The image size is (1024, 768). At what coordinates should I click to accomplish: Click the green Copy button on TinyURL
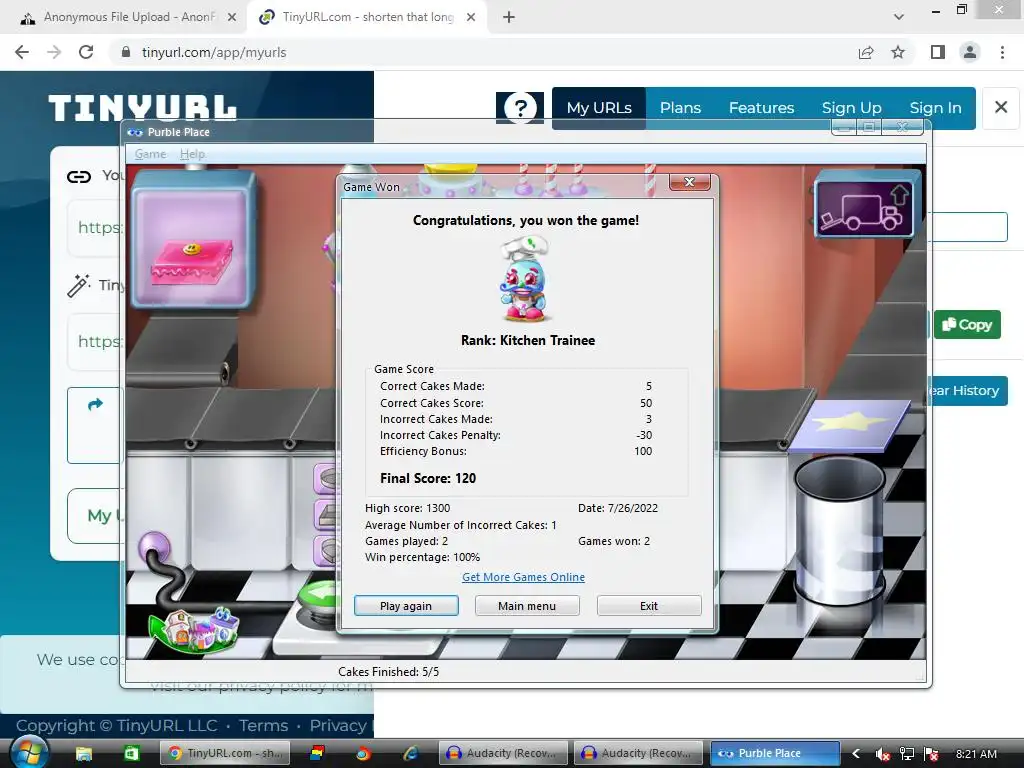click(967, 325)
